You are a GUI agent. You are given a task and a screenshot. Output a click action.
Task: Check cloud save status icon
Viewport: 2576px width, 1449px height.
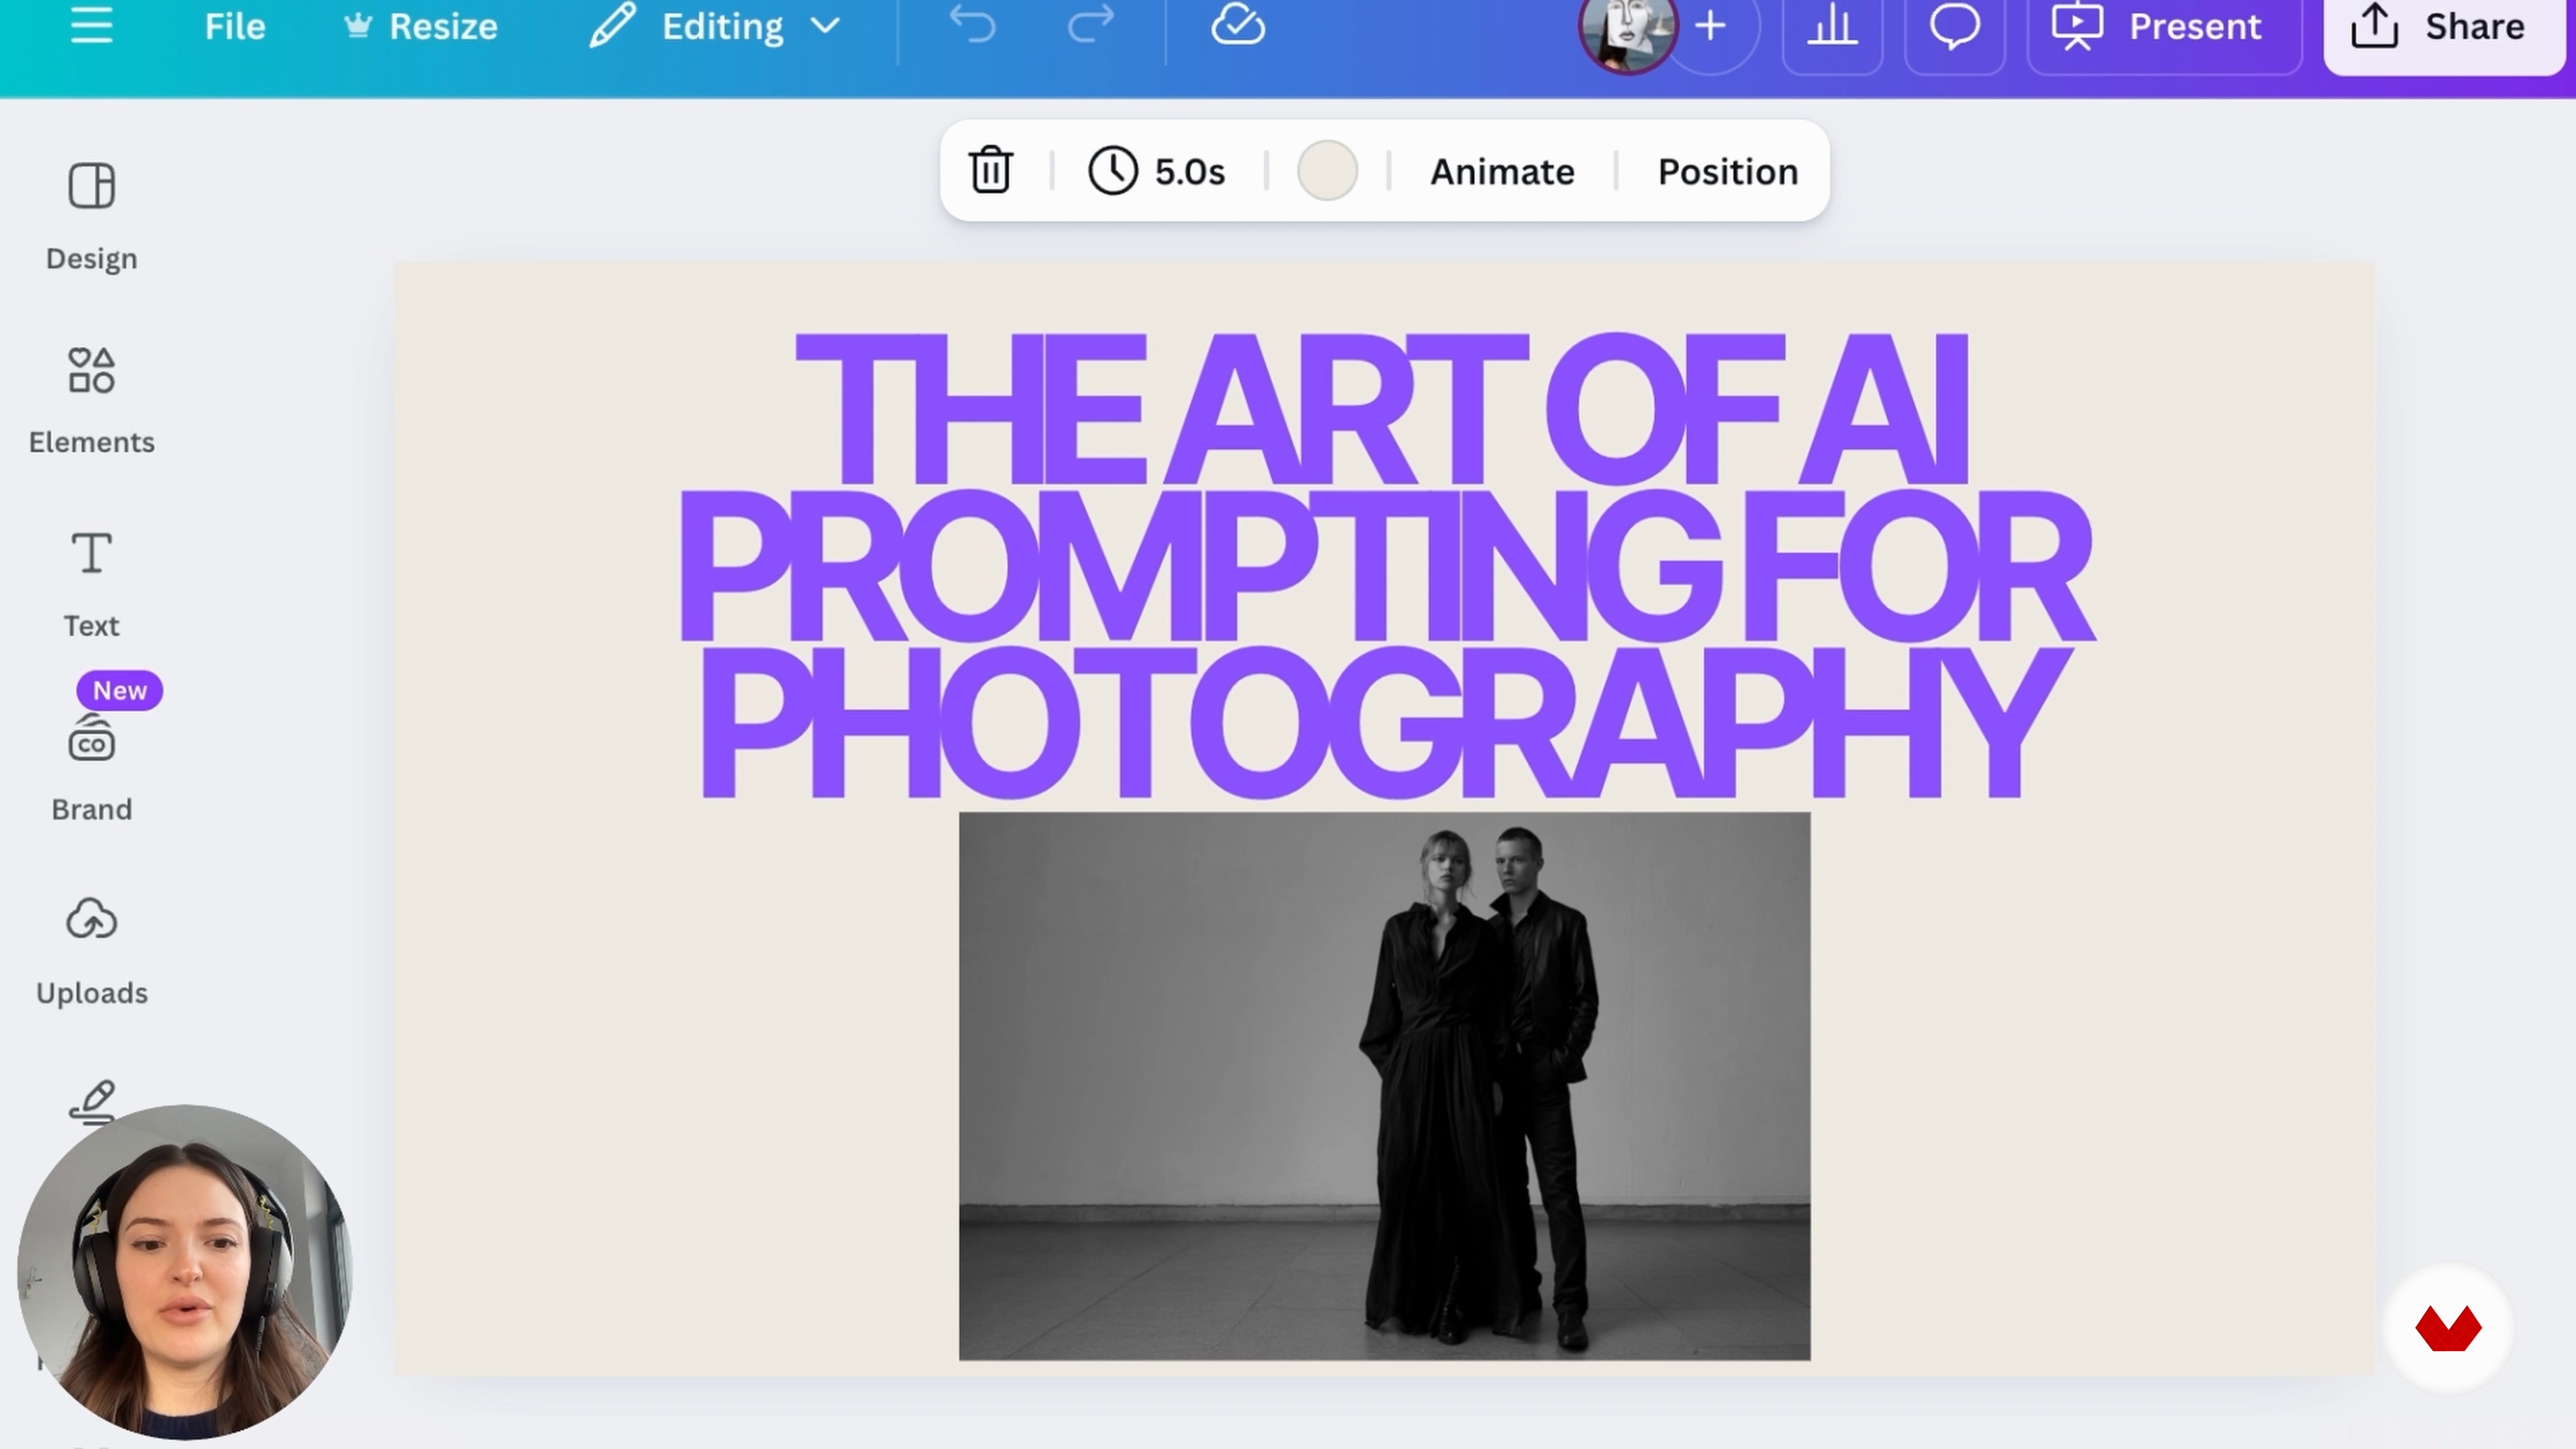point(1238,26)
